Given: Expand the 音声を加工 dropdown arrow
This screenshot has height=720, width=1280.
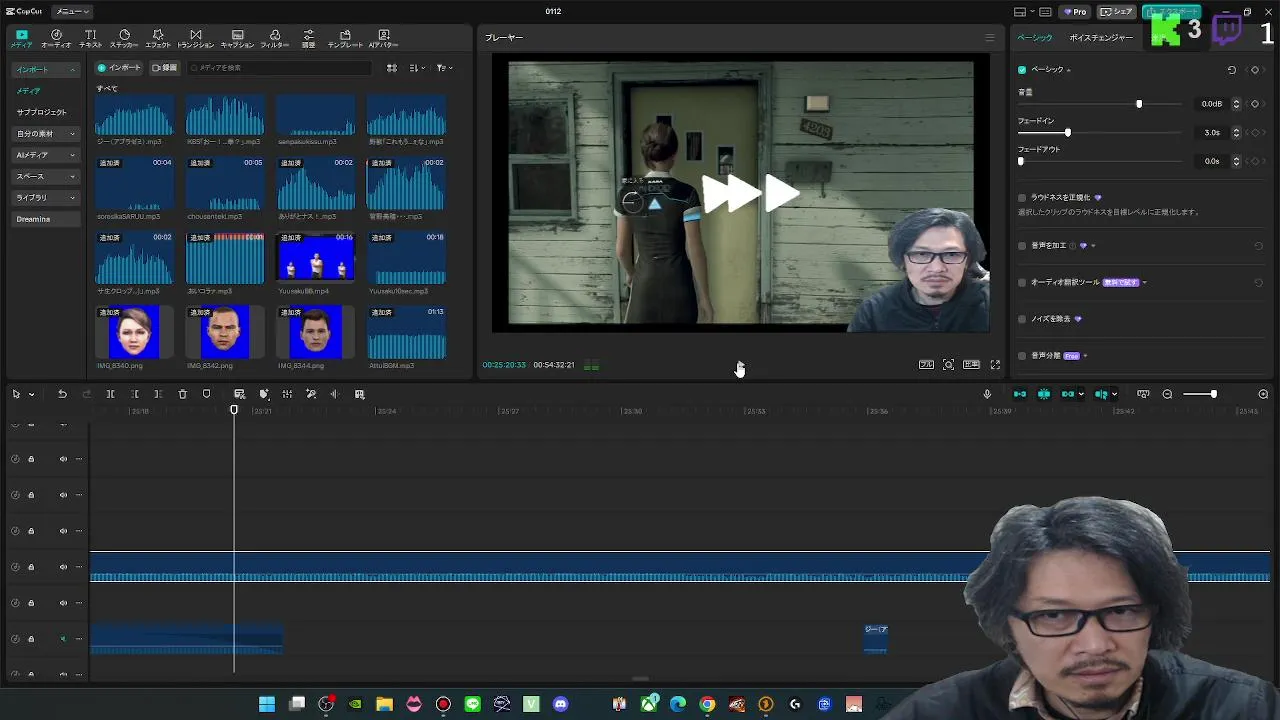Looking at the screenshot, I should pyautogui.click(x=1093, y=245).
